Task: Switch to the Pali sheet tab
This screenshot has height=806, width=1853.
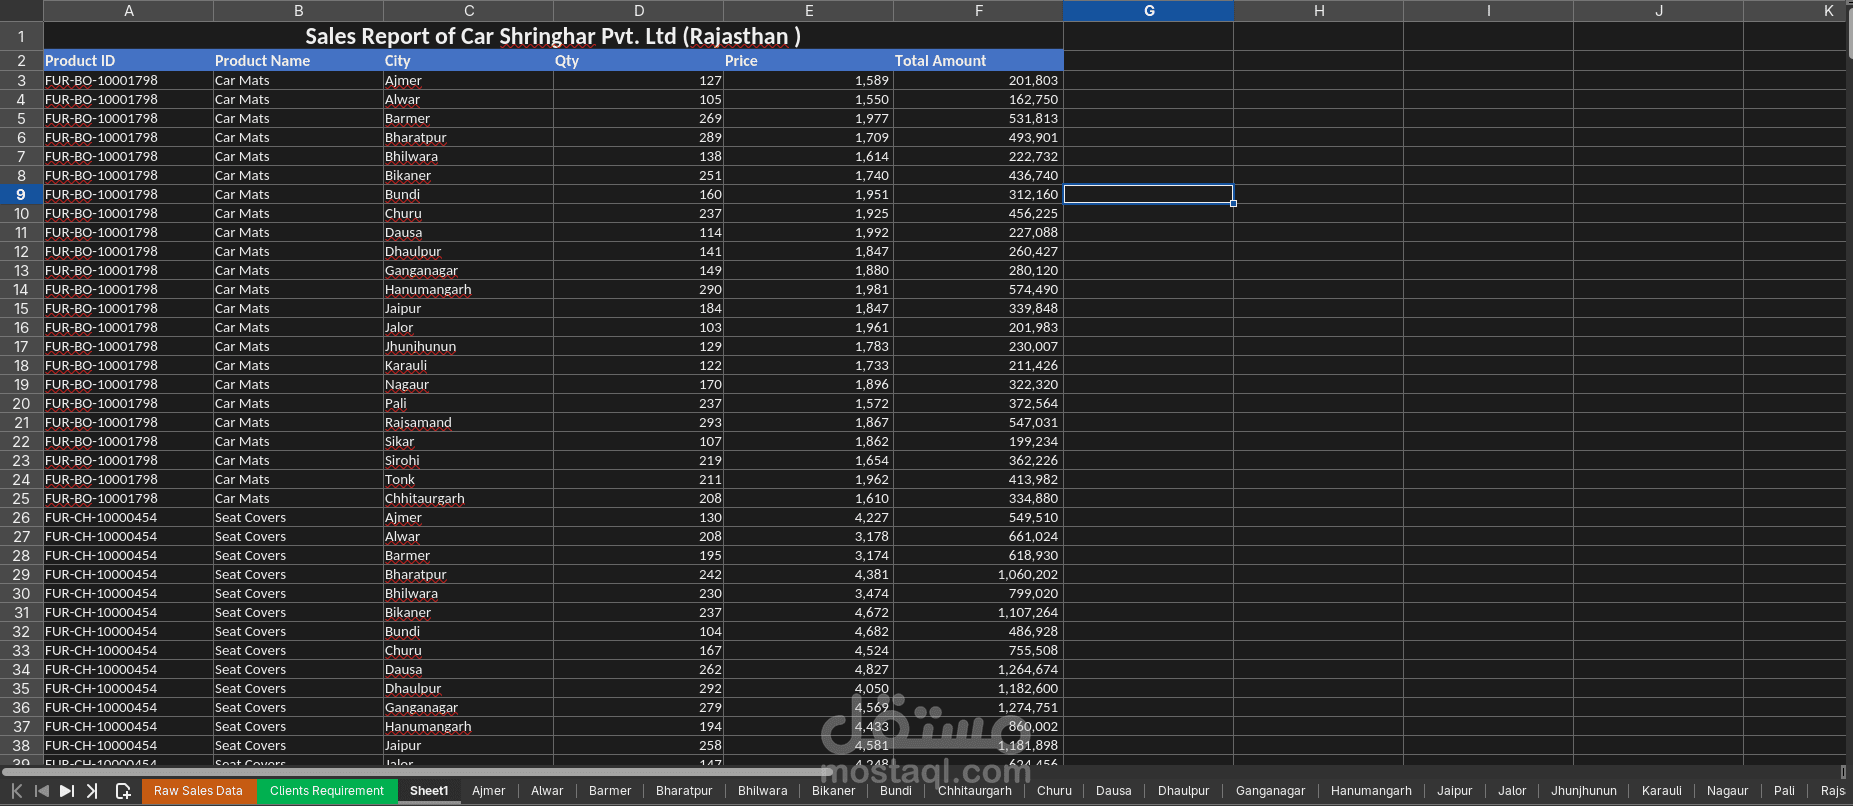Action: [x=1785, y=791]
